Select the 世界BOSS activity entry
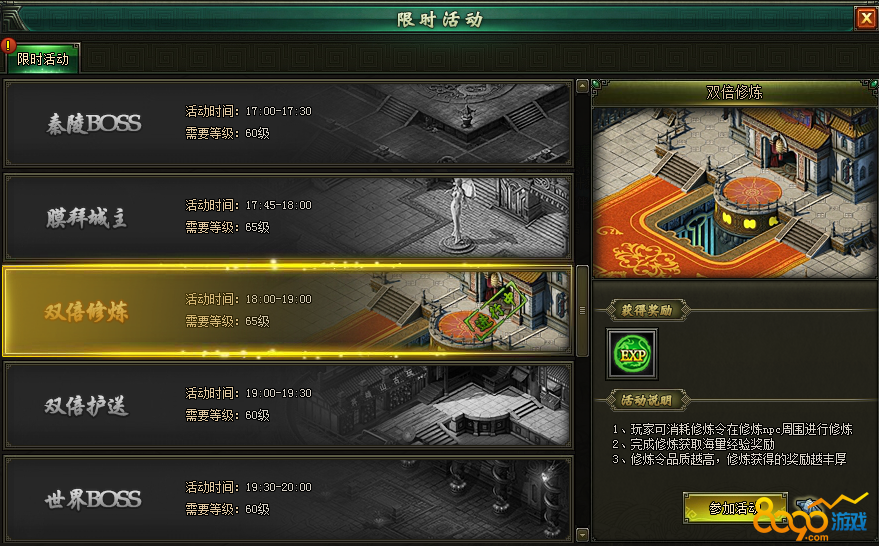 (288, 499)
